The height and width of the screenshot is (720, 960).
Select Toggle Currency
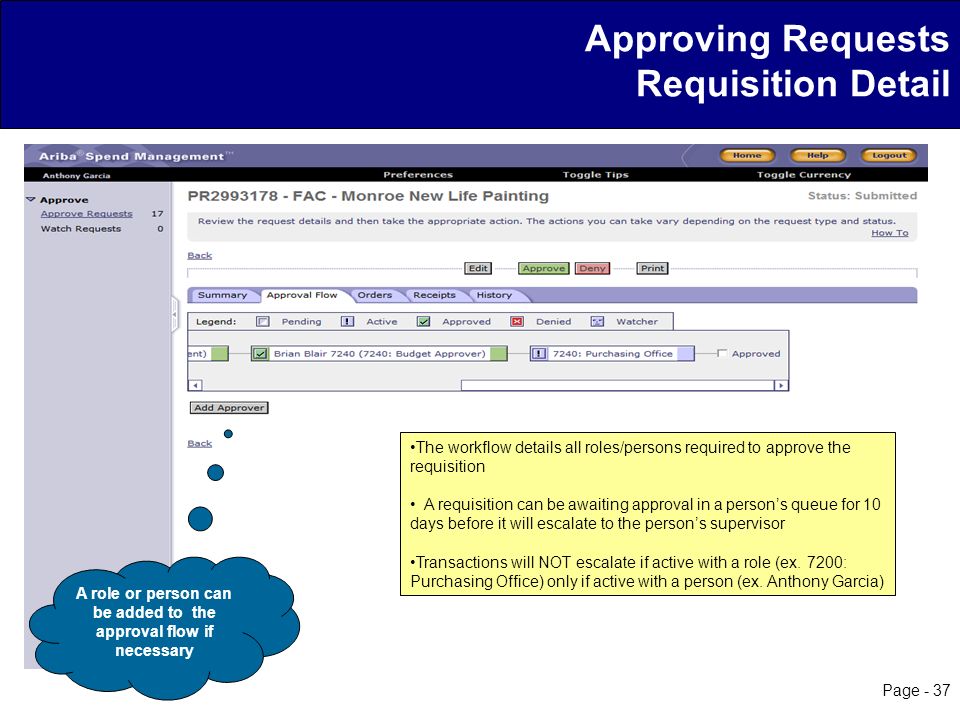click(803, 174)
